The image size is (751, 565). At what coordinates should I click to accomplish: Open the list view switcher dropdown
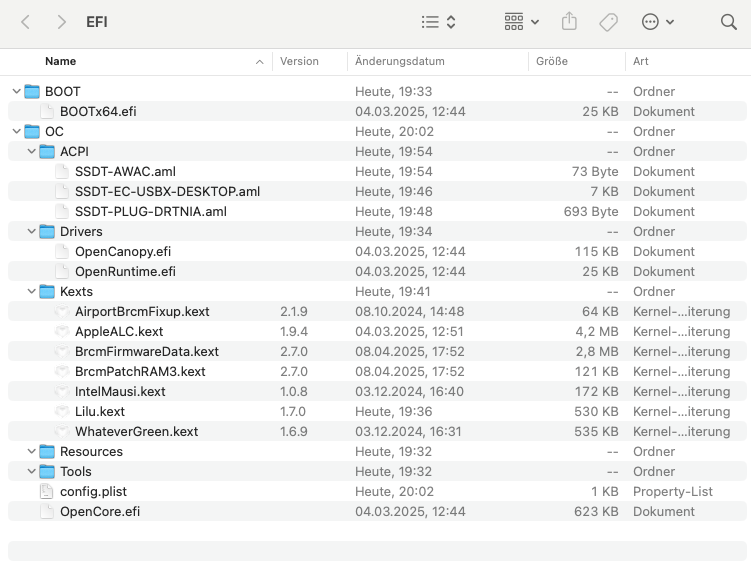pos(438,21)
